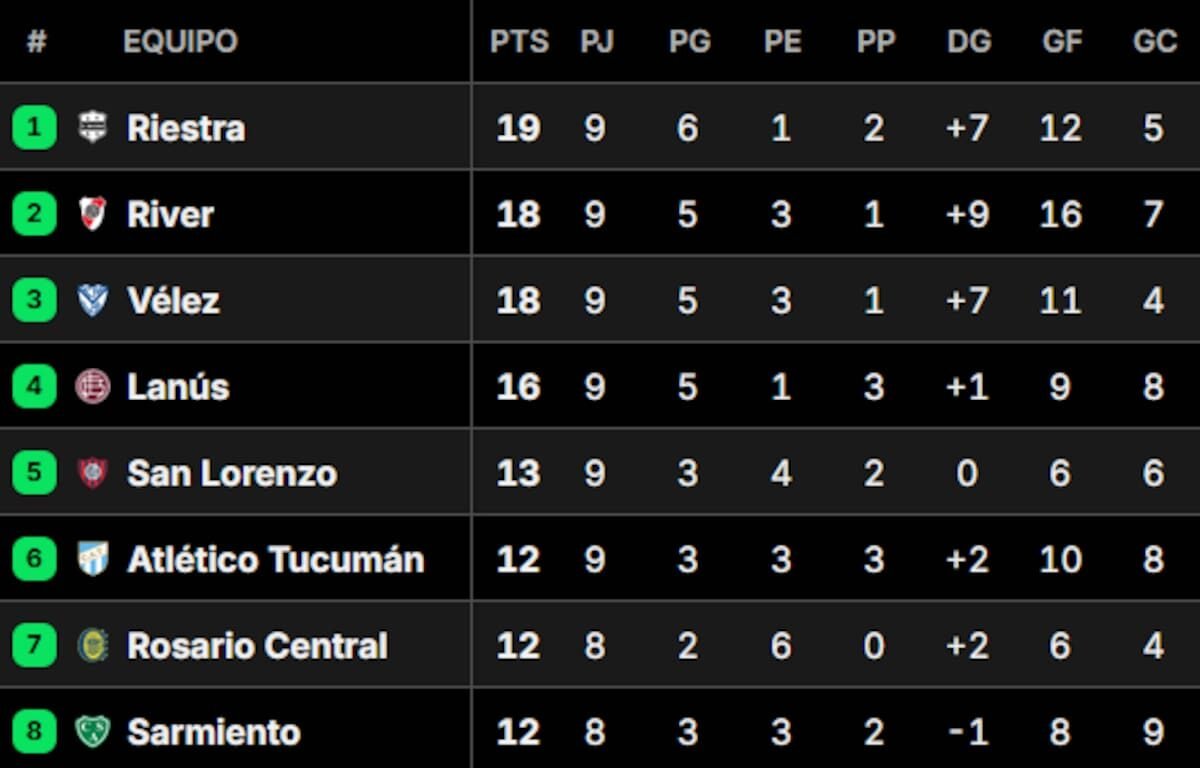Viewport: 1200px width, 768px height.
Task: Sort table by PTS column header
Action: pyautogui.click(x=519, y=42)
